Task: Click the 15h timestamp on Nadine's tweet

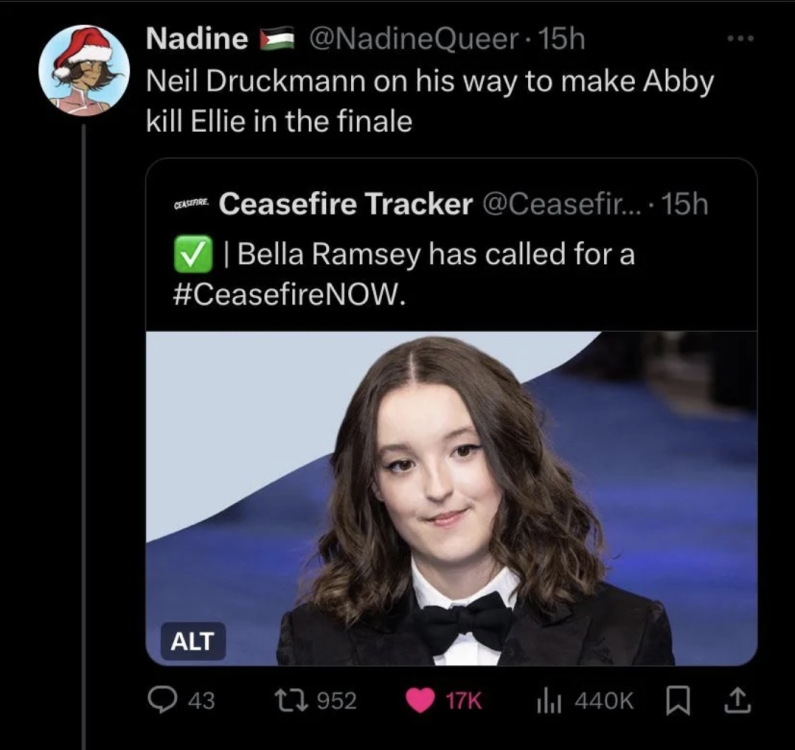Action: 561,40
